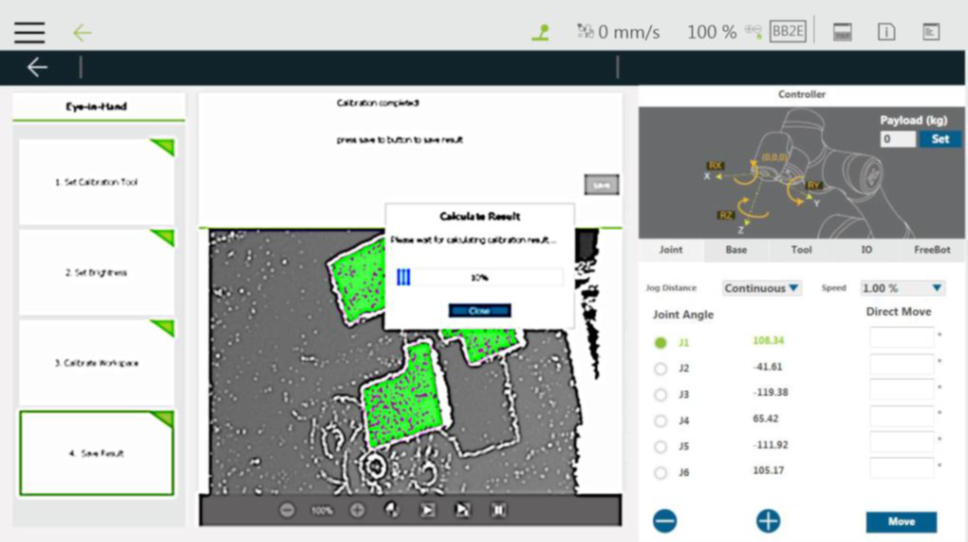Select the J6 joint radio button
The width and height of the screenshot is (968, 542).
point(660,472)
